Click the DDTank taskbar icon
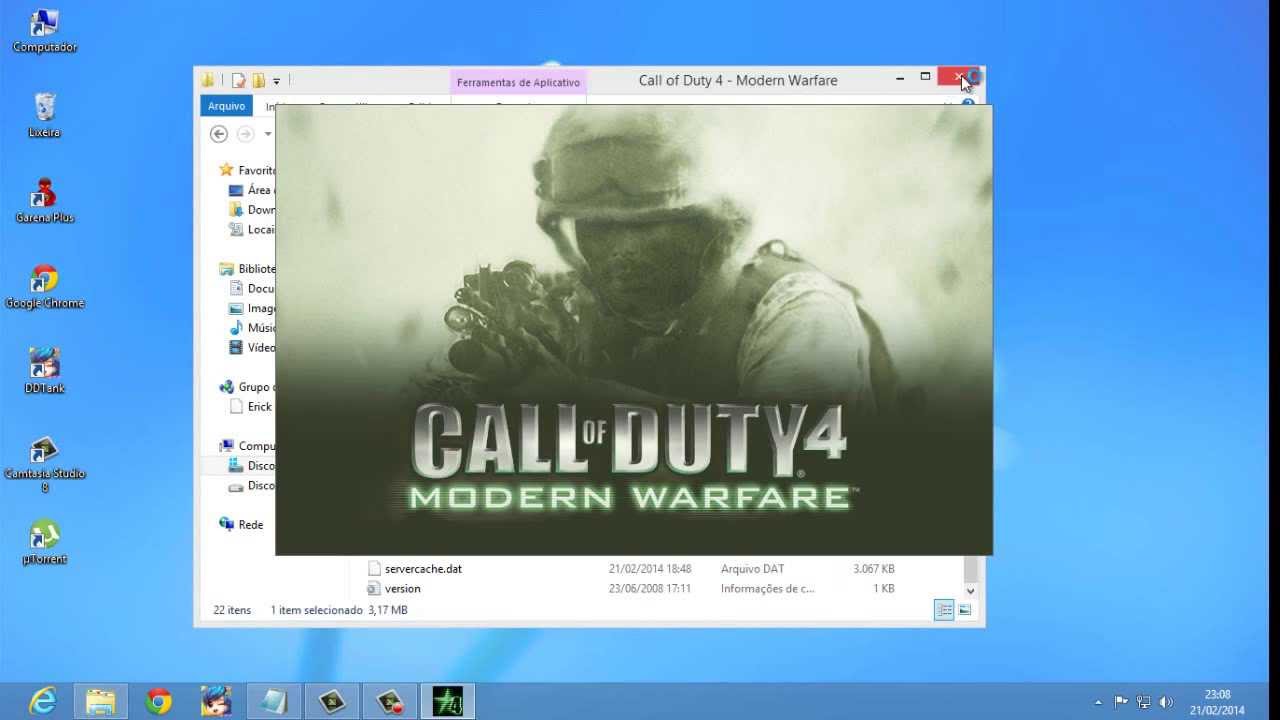This screenshot has width=1280, height=720. click(x=216, y=701)
